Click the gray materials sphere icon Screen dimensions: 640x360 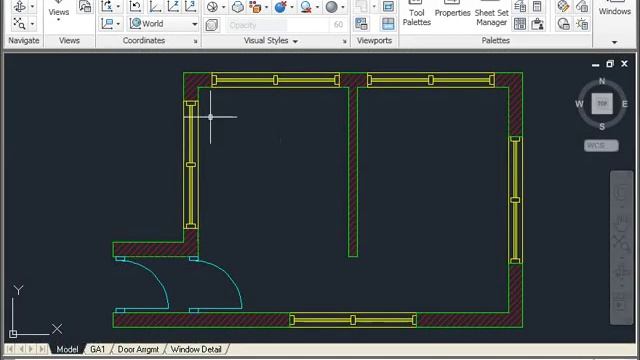pyautogui.click(x=332, y=7)
